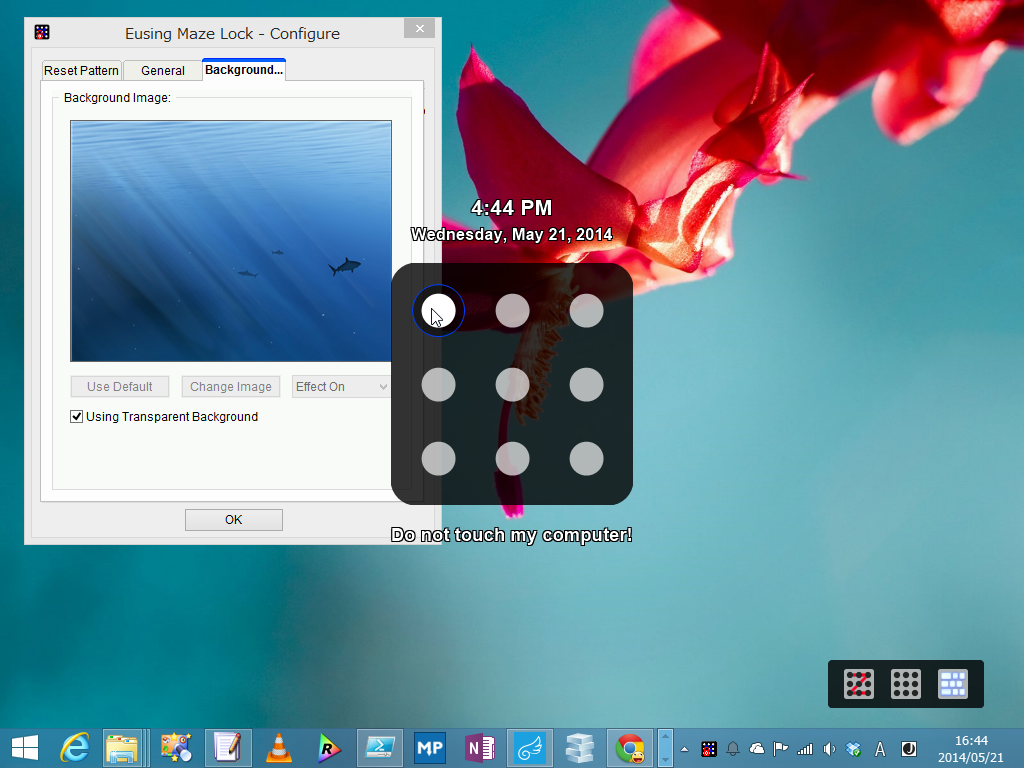The width and height of the screenshot is (1024, 768).
Task: Click the middle-left pattern dot
Action: 438,385
